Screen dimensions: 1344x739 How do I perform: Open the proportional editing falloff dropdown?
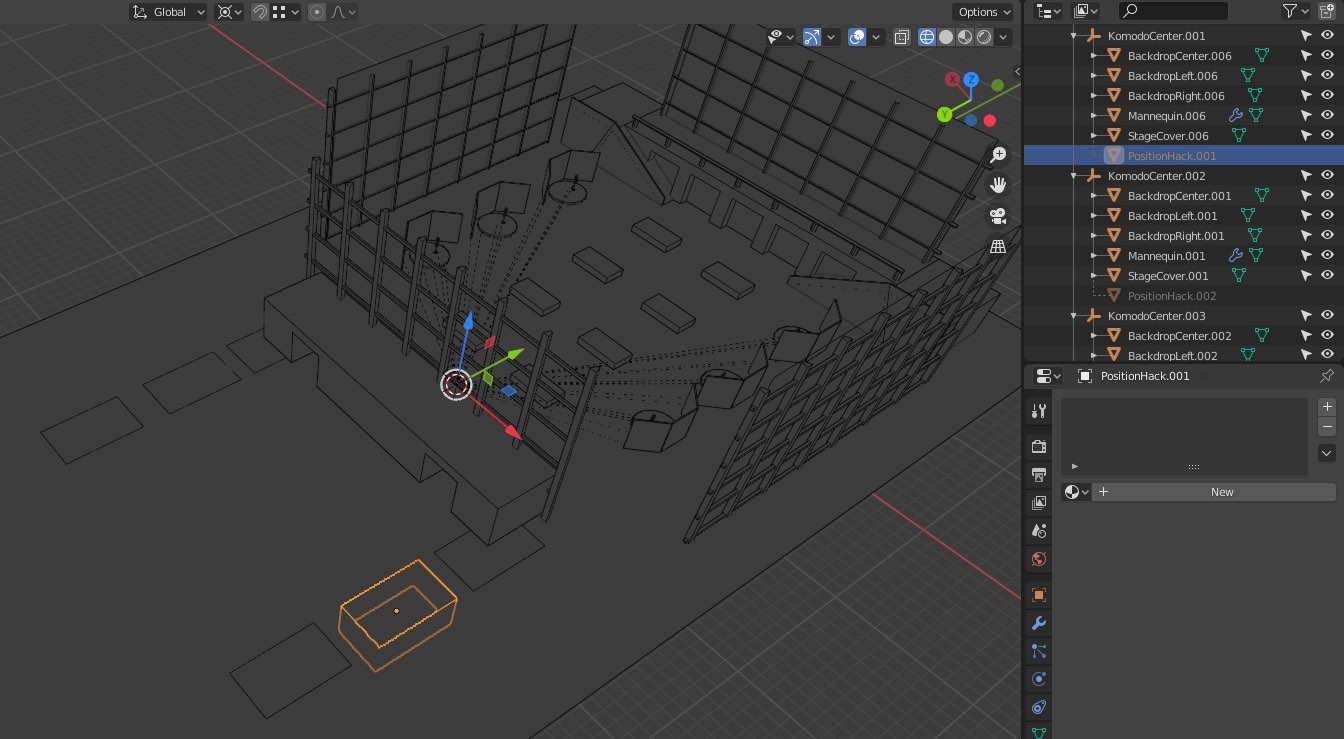coord(343,12)
